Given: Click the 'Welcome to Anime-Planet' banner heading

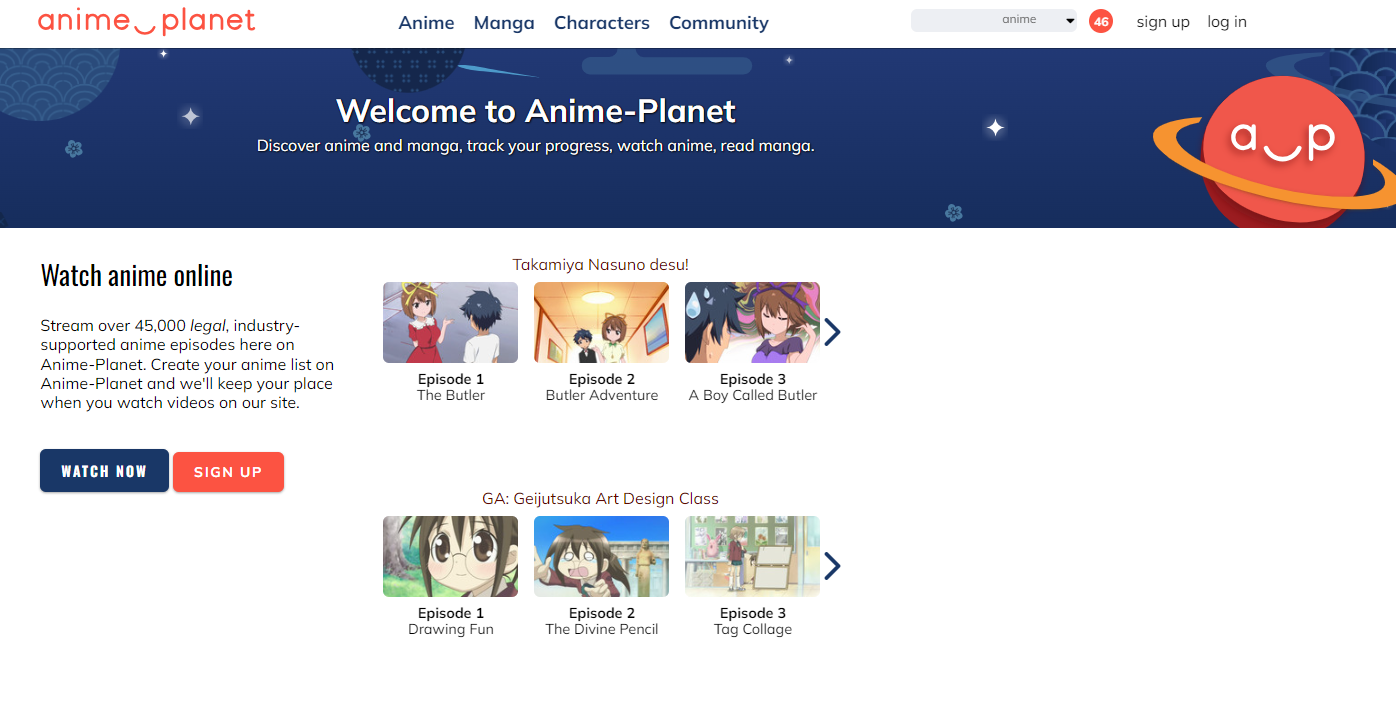Looking at the screenshot, I should (536, 110).
